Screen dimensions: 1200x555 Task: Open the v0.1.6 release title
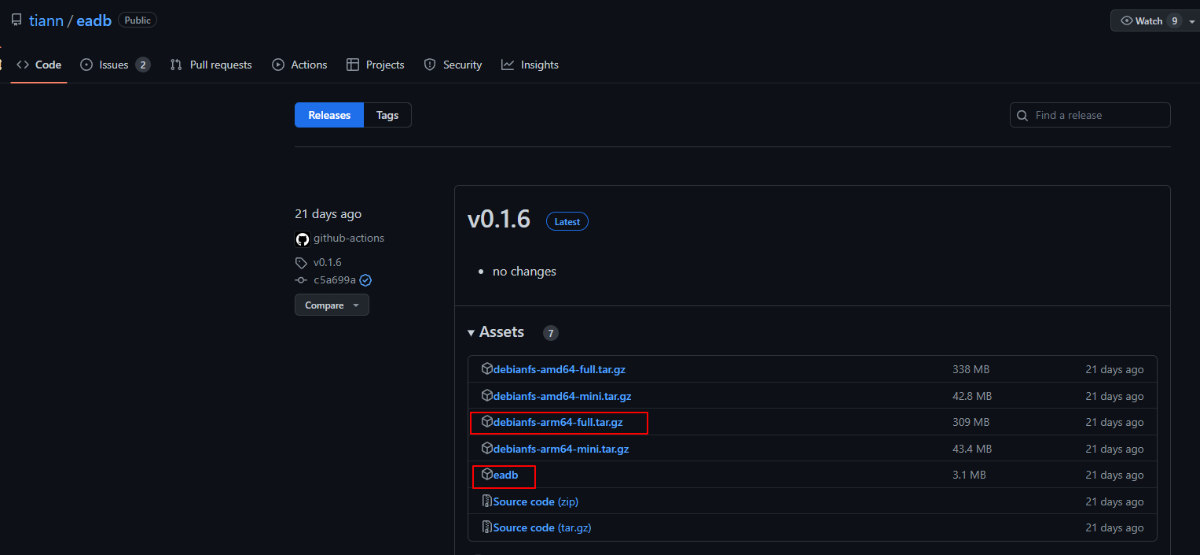[499, 220]
